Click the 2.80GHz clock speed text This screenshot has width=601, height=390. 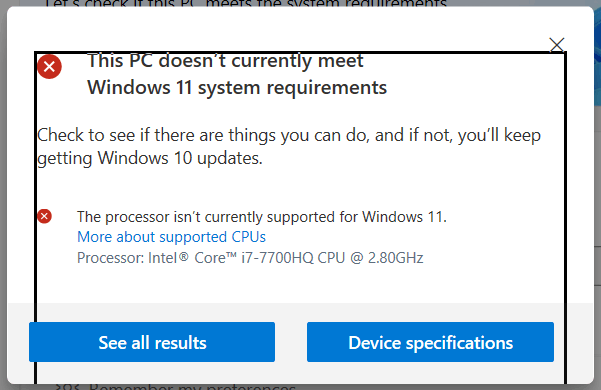(x=396, y=258)
